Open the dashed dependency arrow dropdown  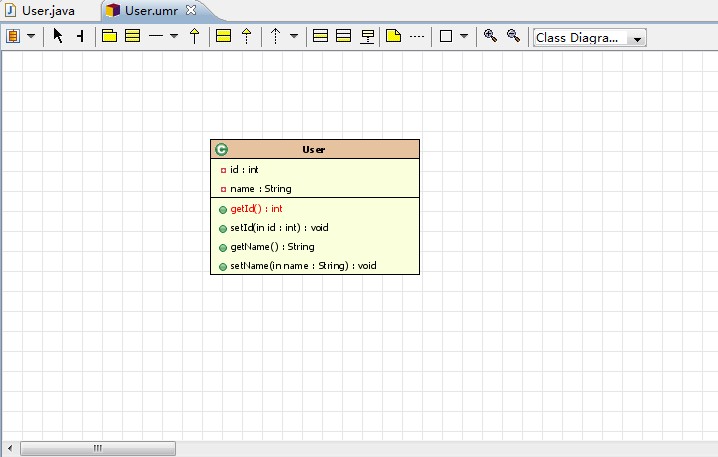(294, 36)
